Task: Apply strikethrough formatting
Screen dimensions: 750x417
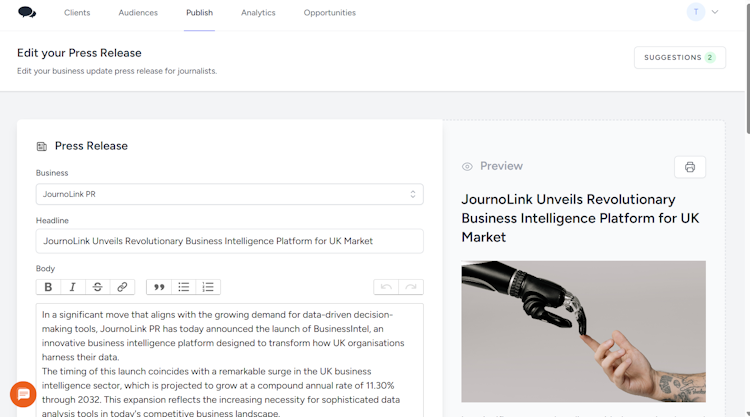Action: tap(98, 287)
